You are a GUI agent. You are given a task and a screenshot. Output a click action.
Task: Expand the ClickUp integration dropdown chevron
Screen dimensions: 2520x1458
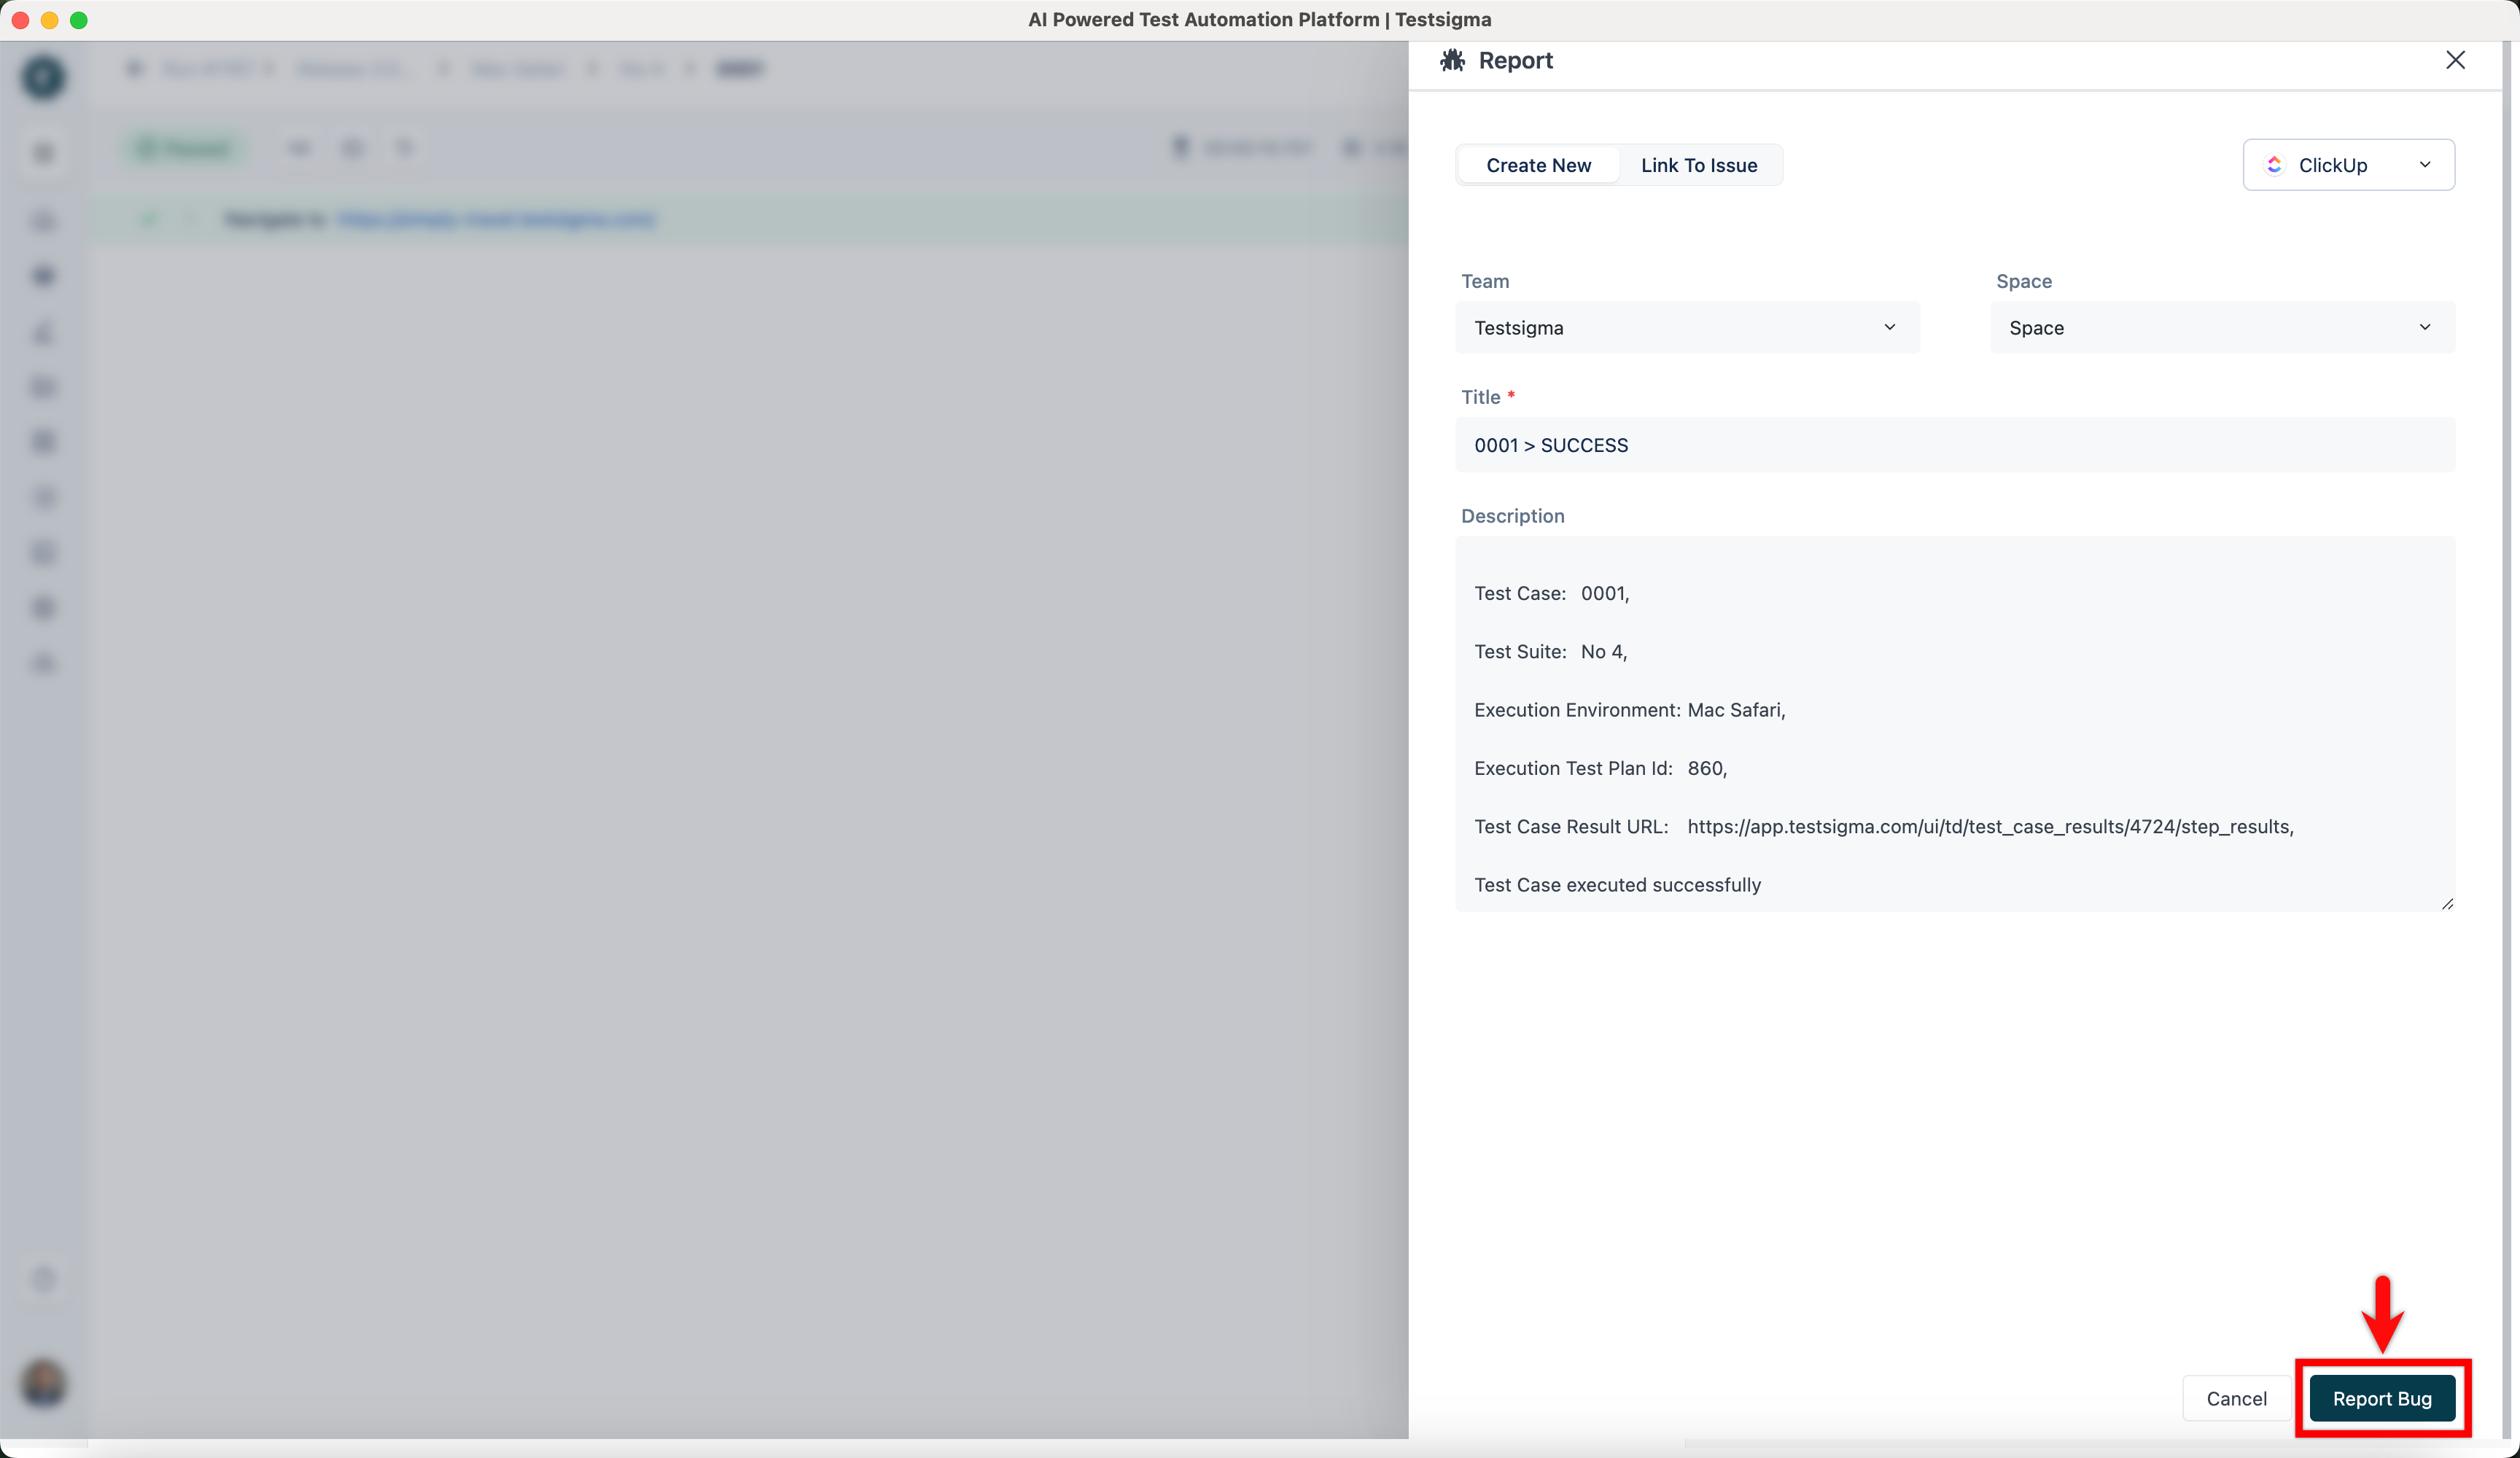2424,165
